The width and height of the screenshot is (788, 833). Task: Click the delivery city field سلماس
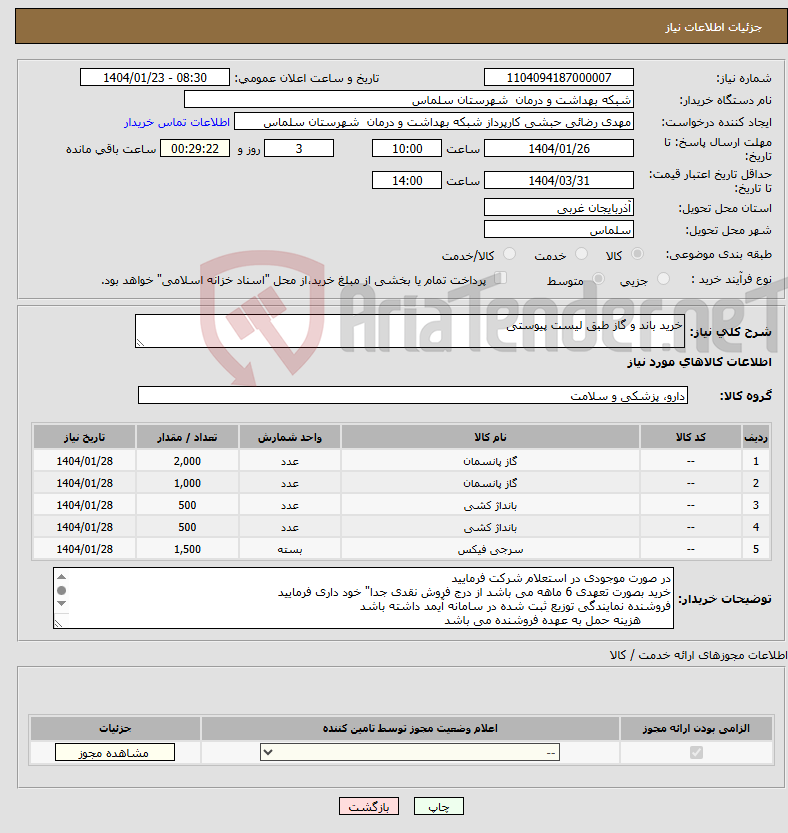pos(558,230)
